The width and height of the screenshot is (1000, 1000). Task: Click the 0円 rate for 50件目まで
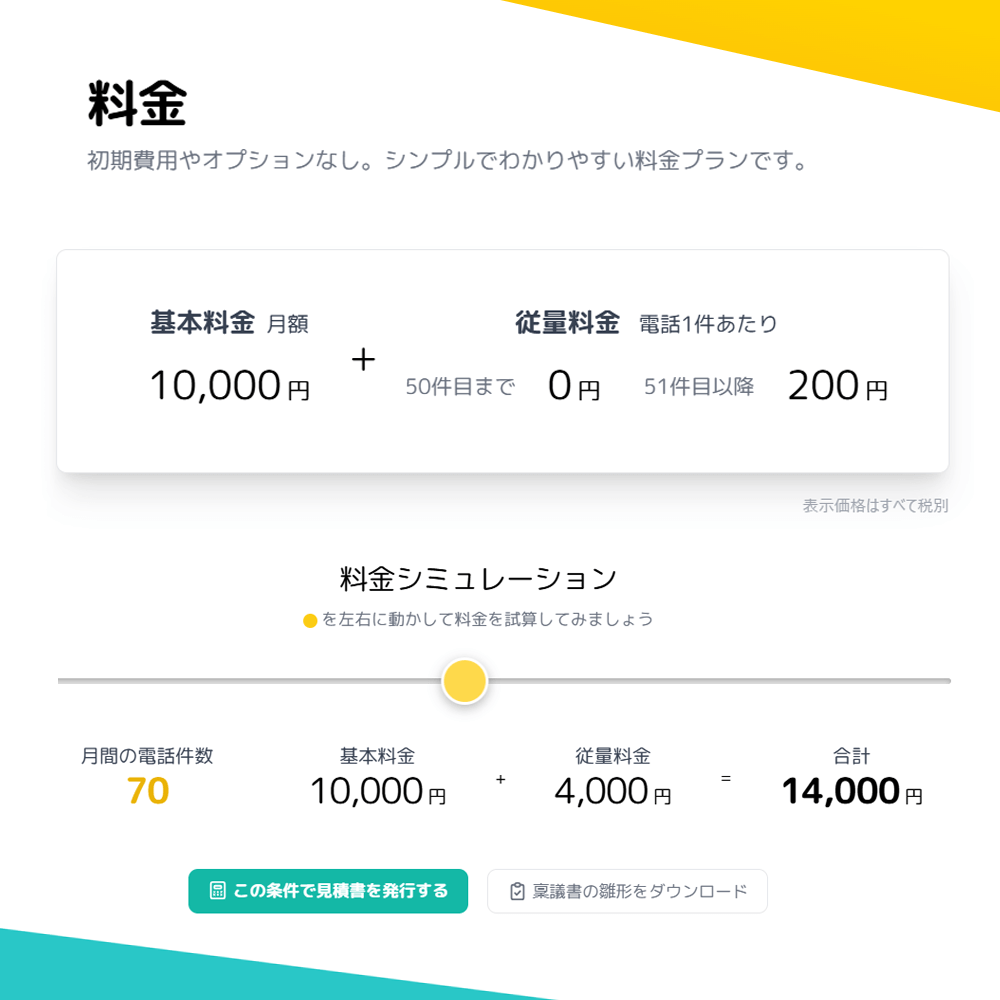point(574,386)
